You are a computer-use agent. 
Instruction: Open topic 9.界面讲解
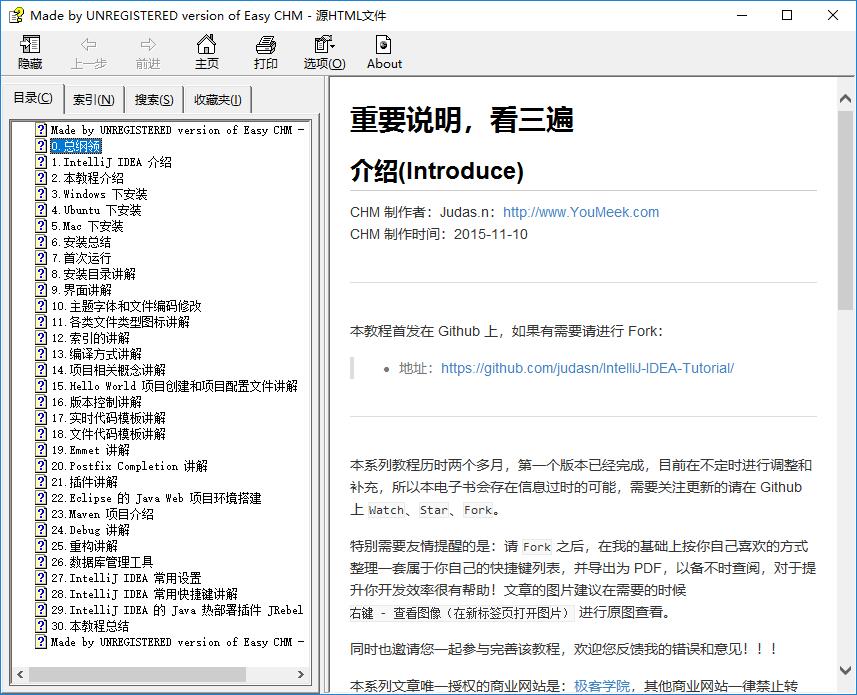click(x=81, y=290)
